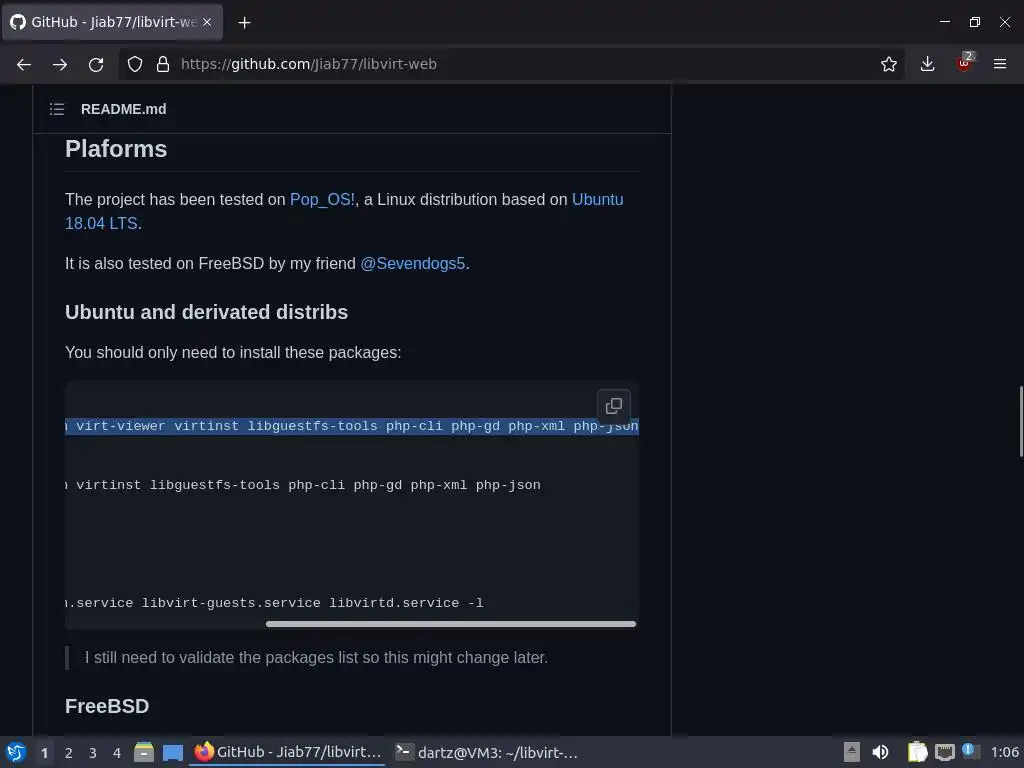Image resolution: width=1024 pixels, height=768 pixels.
Task: Switch to workspace 4
Action: point(117,753)
